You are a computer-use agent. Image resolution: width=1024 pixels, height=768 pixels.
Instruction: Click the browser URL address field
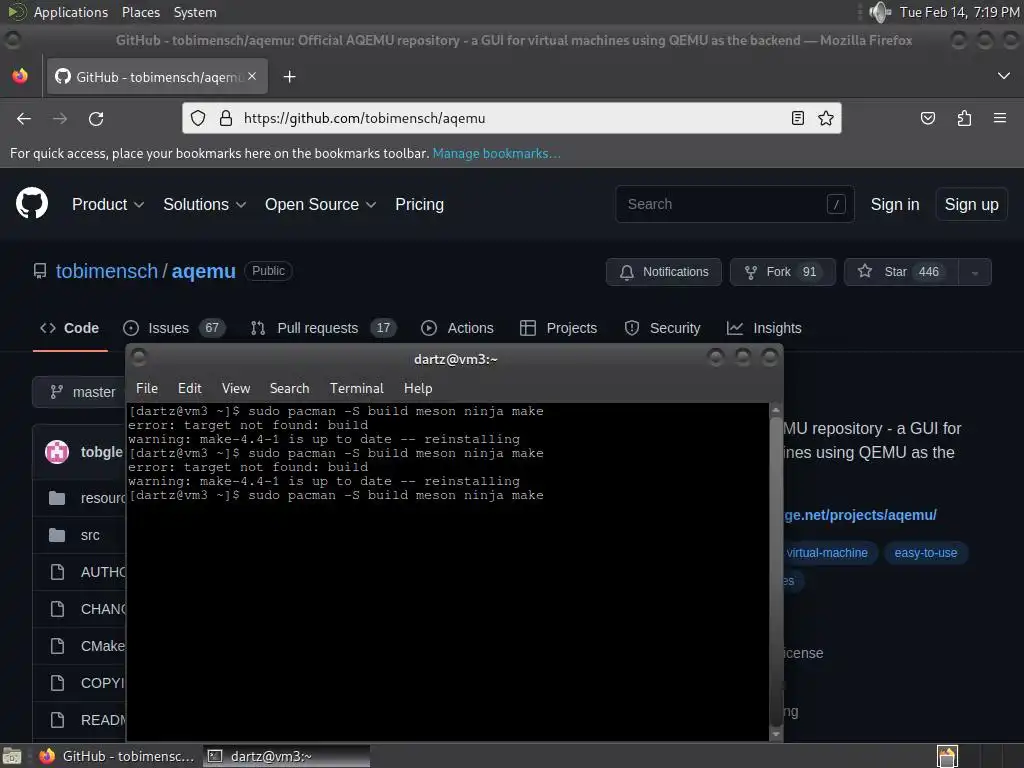(511, 118)
